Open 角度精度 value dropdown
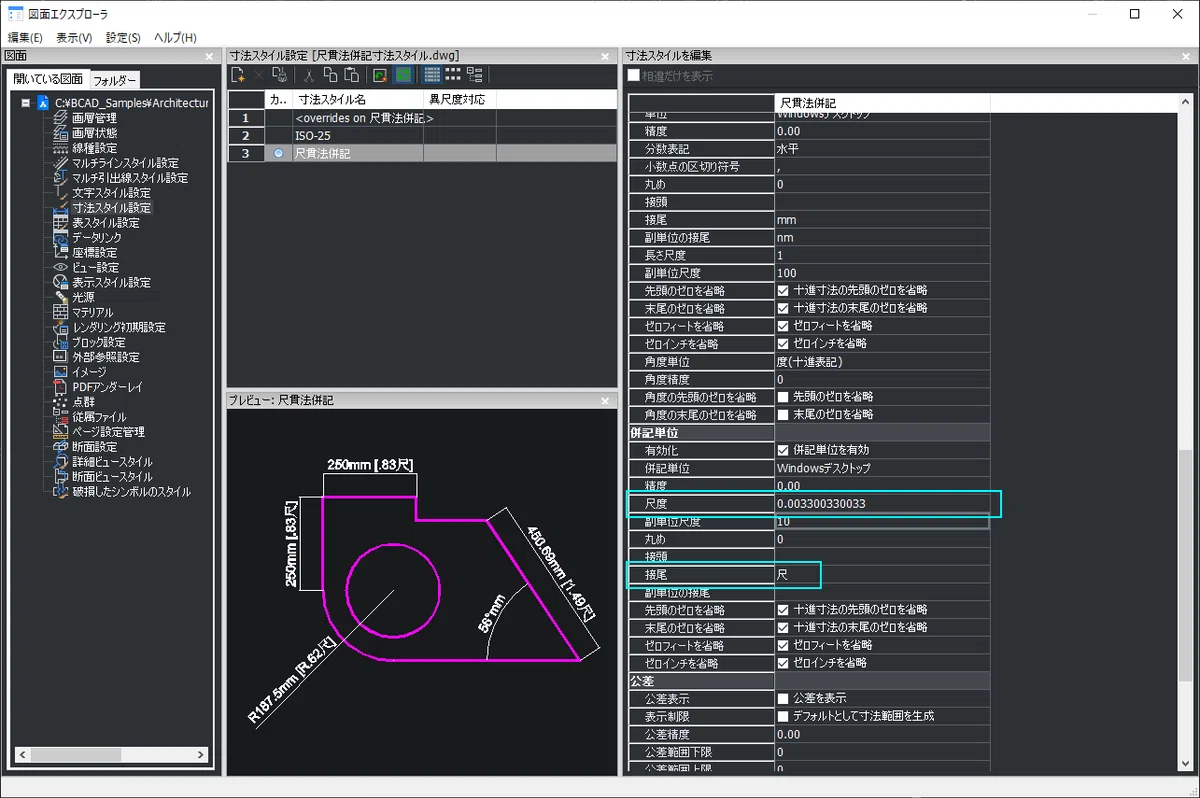Viewport: 1200px width, 798px height. click(x=882, y=379)
